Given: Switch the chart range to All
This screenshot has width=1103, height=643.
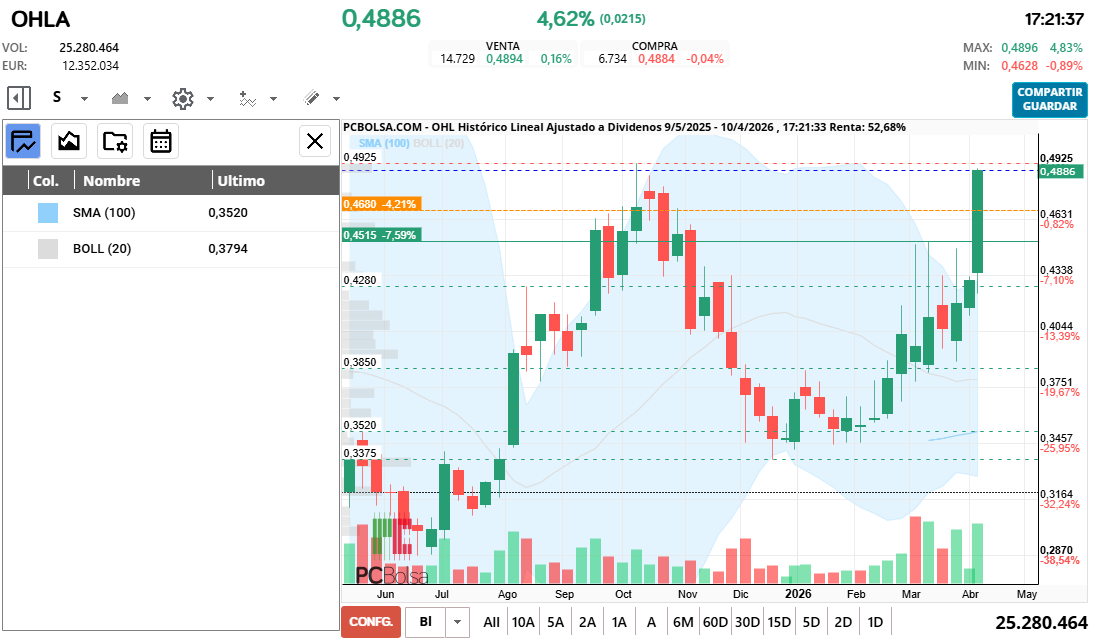Looking at the screenshot, I should (x=491, y=622).
